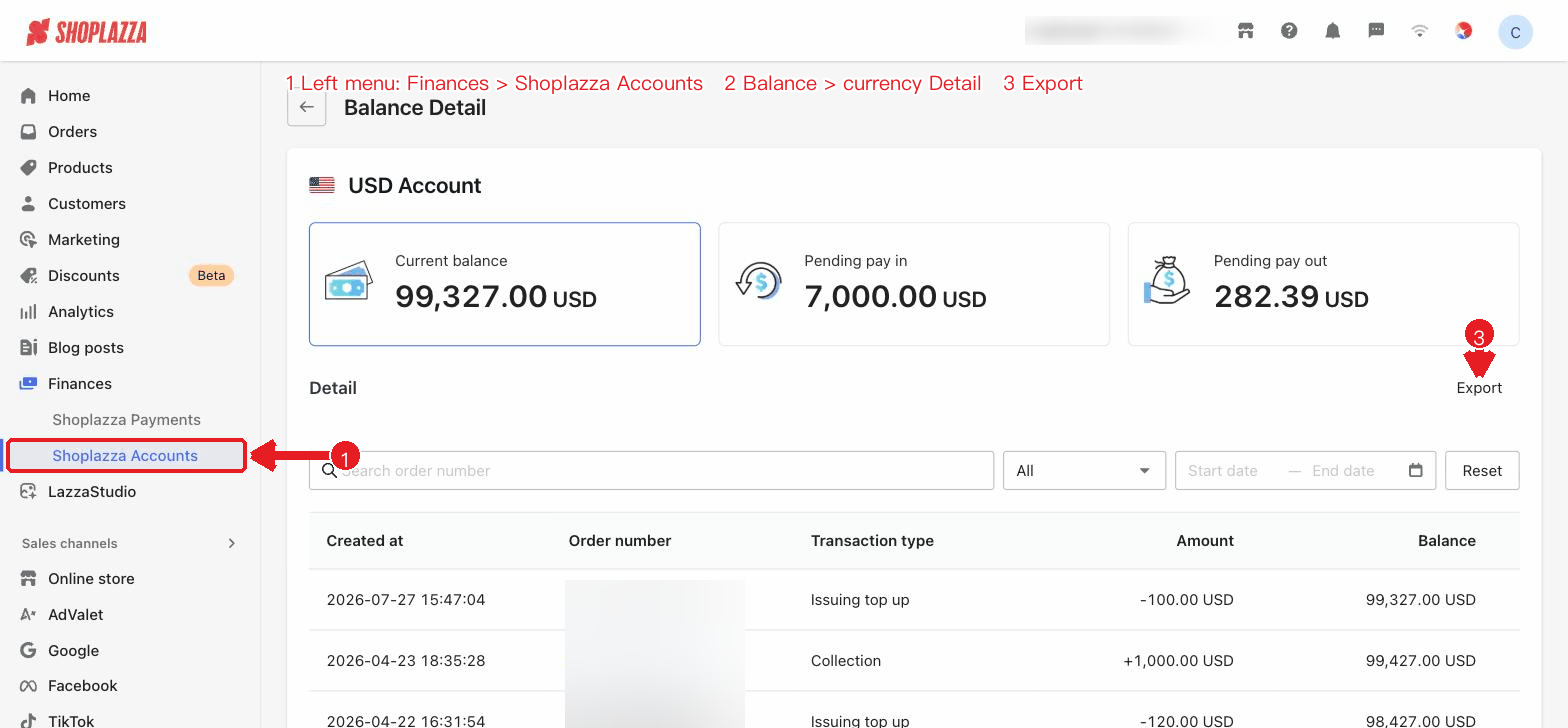Open Customers in the sidebar
Screen dimensions: 1568x728
[87, 204]
